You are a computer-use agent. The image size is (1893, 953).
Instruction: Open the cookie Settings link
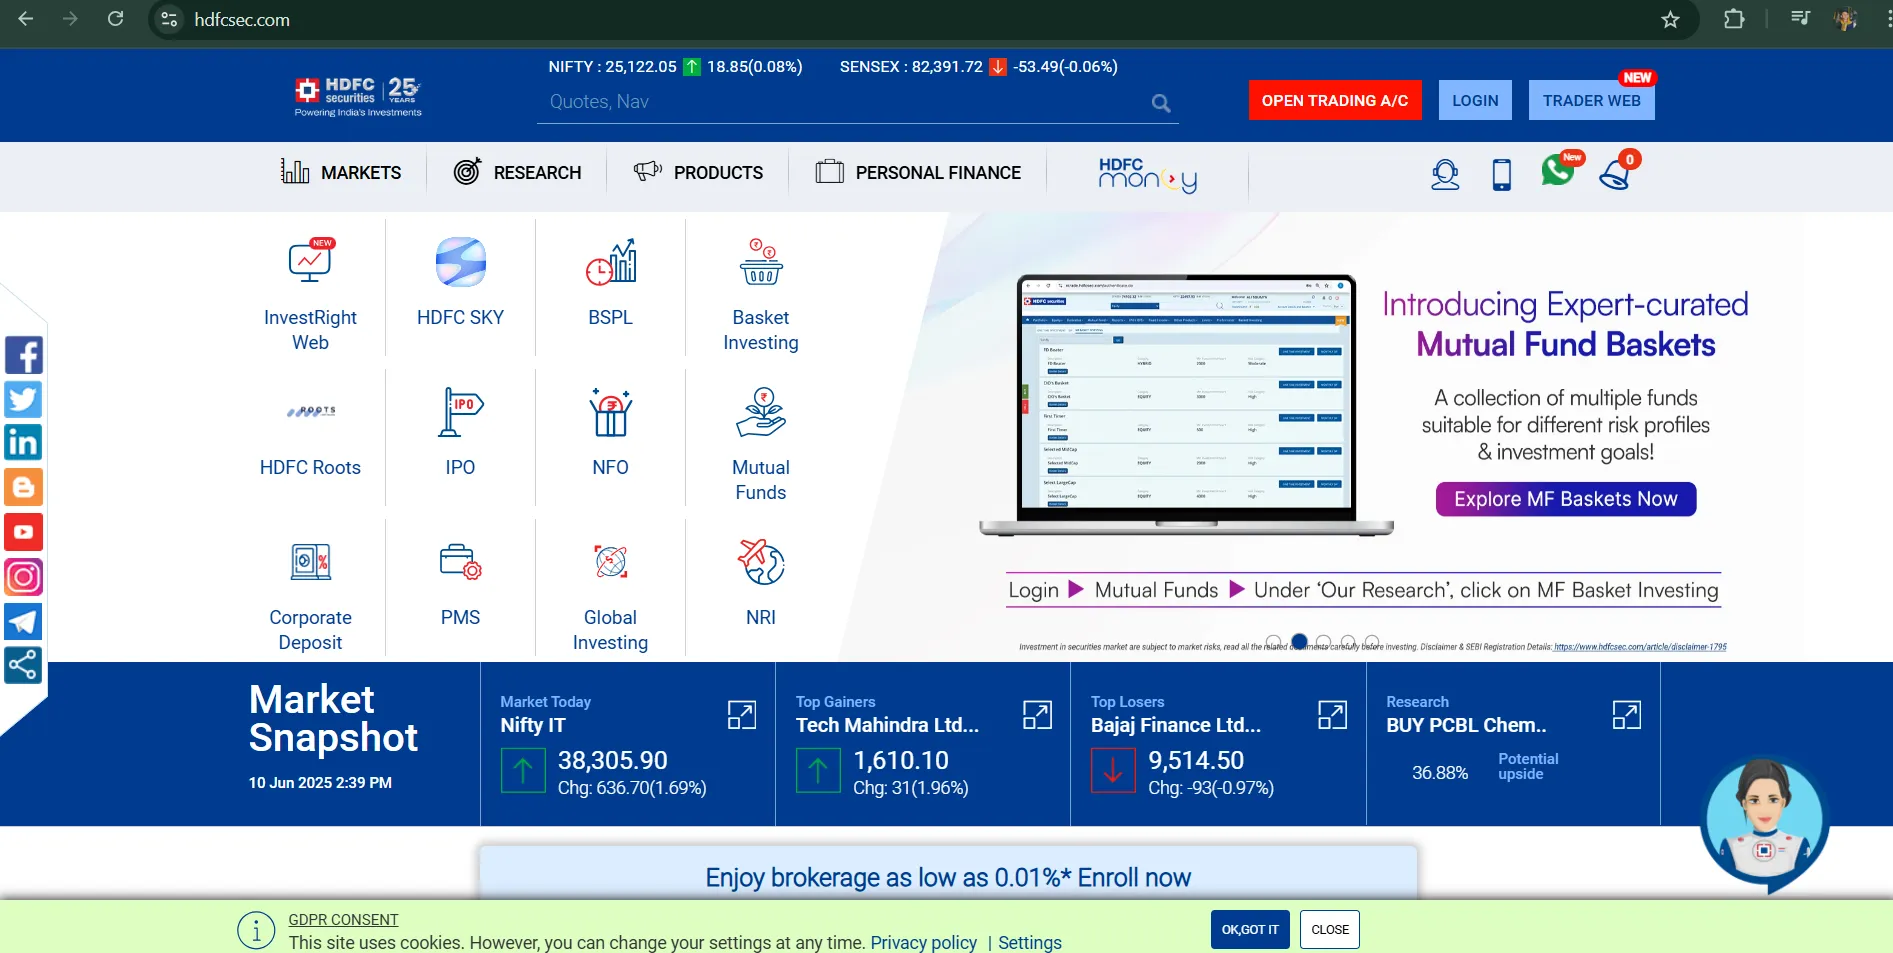pos(1030,942)
